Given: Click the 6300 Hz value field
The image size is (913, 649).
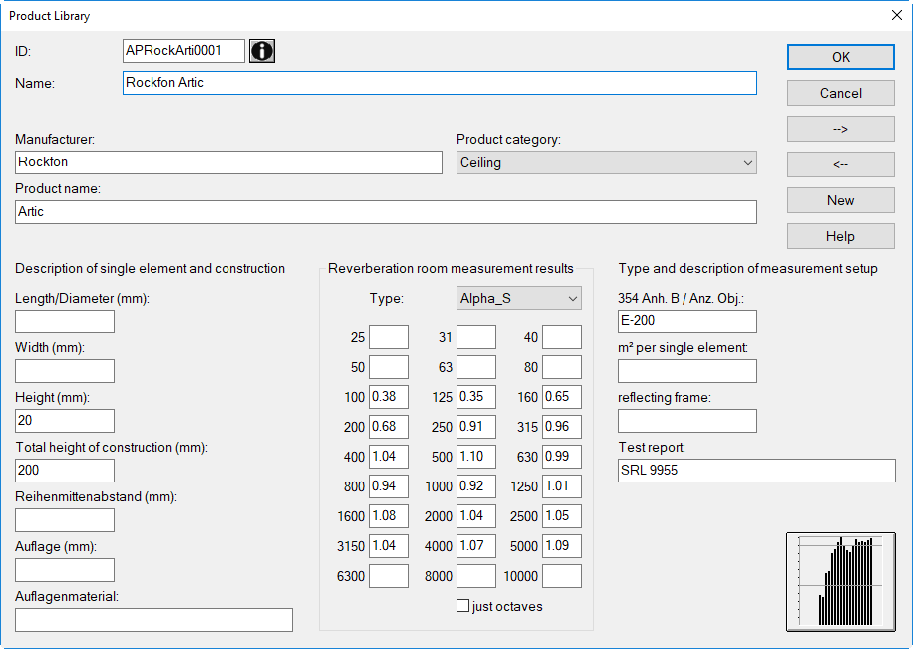Looking at the screenshot, I should coord(389,576).
